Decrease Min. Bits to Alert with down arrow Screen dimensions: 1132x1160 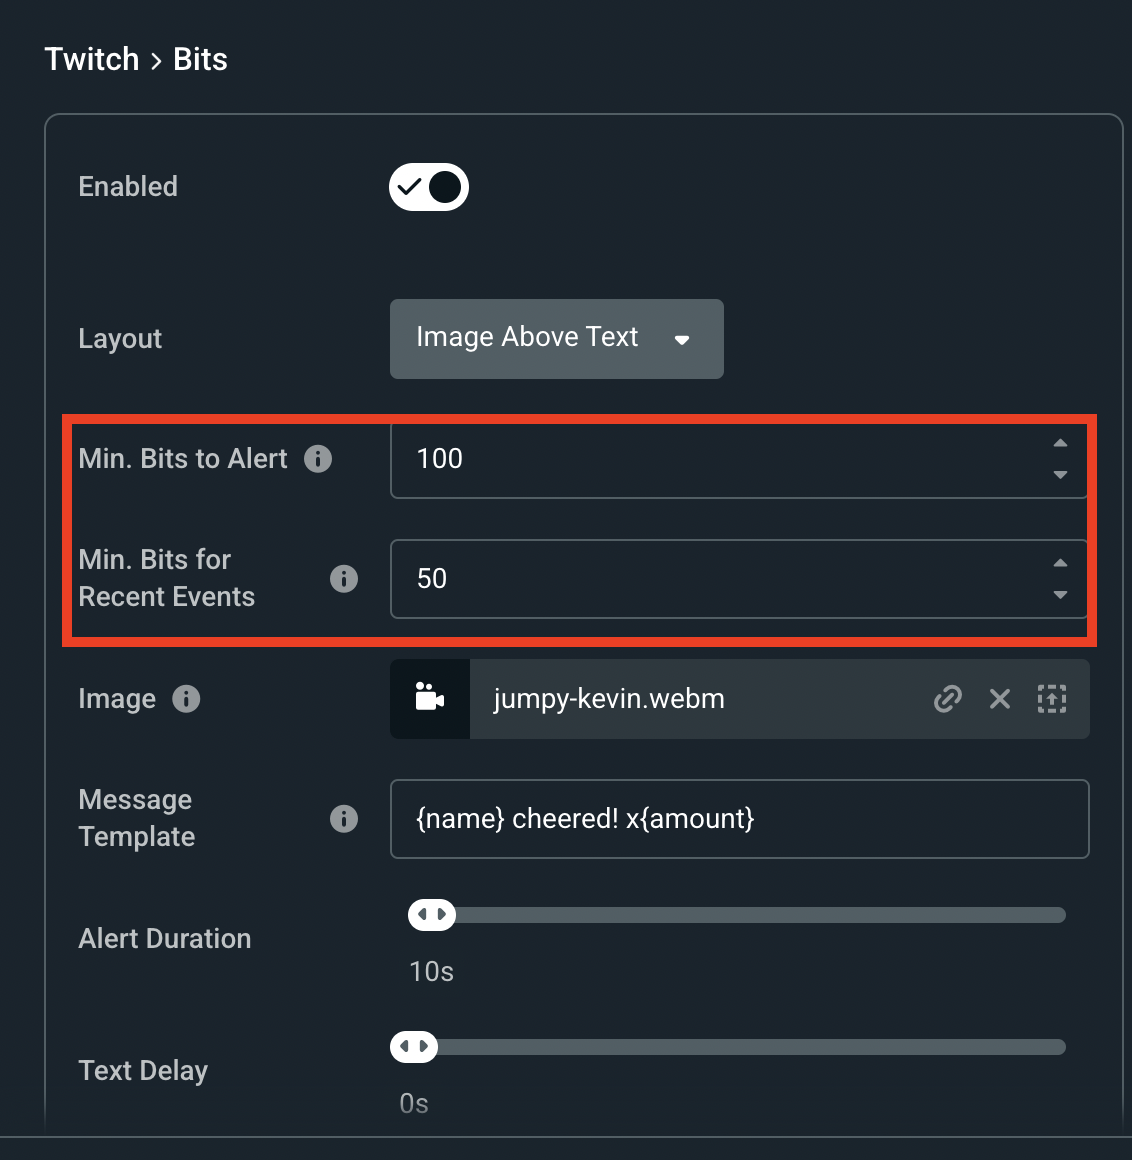click(x=1060, y=475)
